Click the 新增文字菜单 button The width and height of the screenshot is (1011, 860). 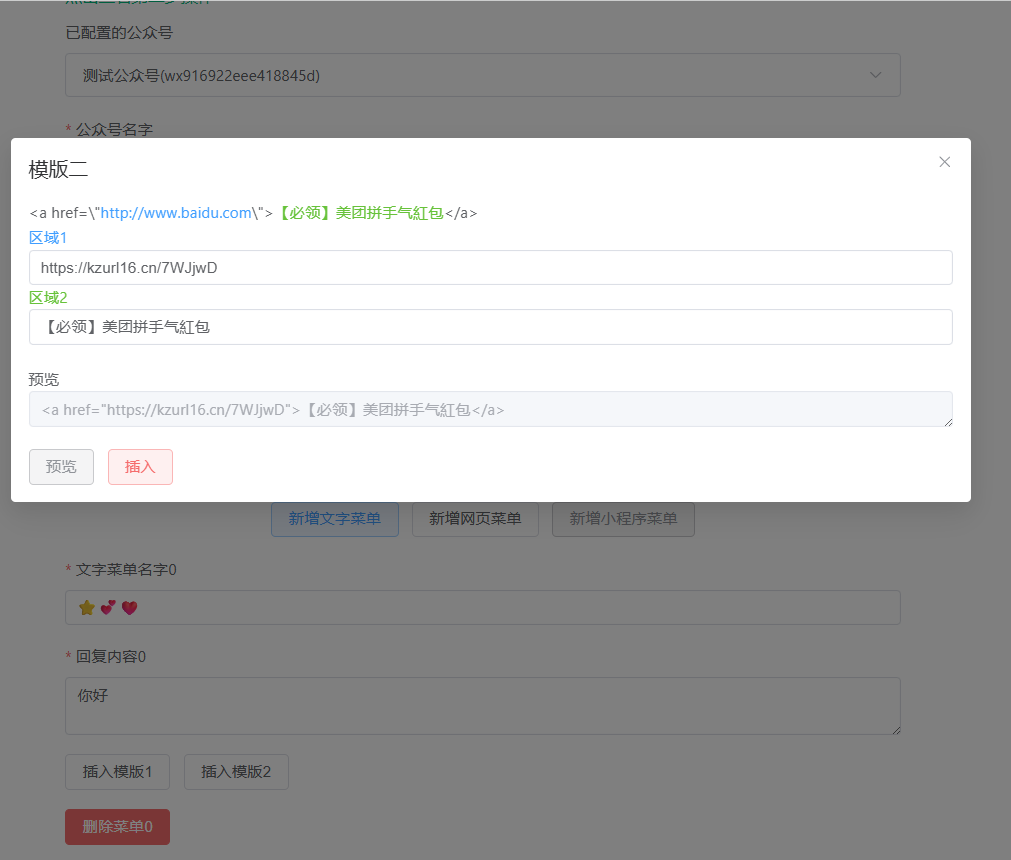click(x=334, y=518)
